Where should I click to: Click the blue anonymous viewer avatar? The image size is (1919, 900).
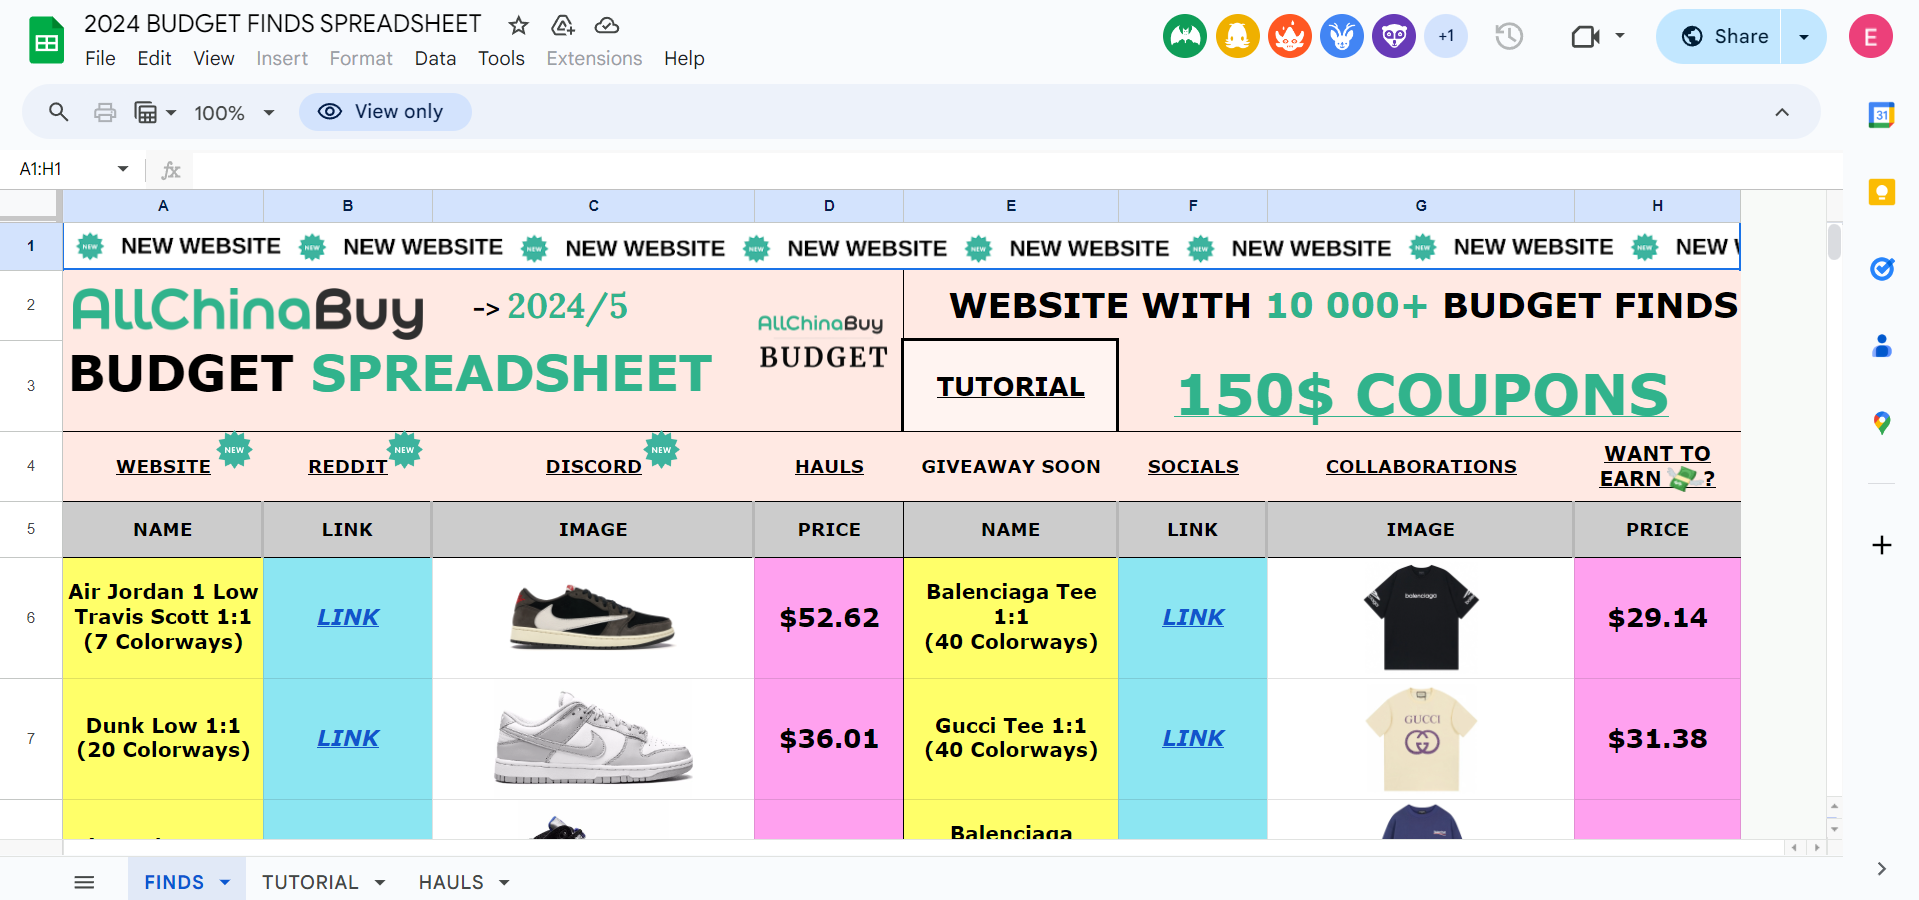(x=1342, y=37)
